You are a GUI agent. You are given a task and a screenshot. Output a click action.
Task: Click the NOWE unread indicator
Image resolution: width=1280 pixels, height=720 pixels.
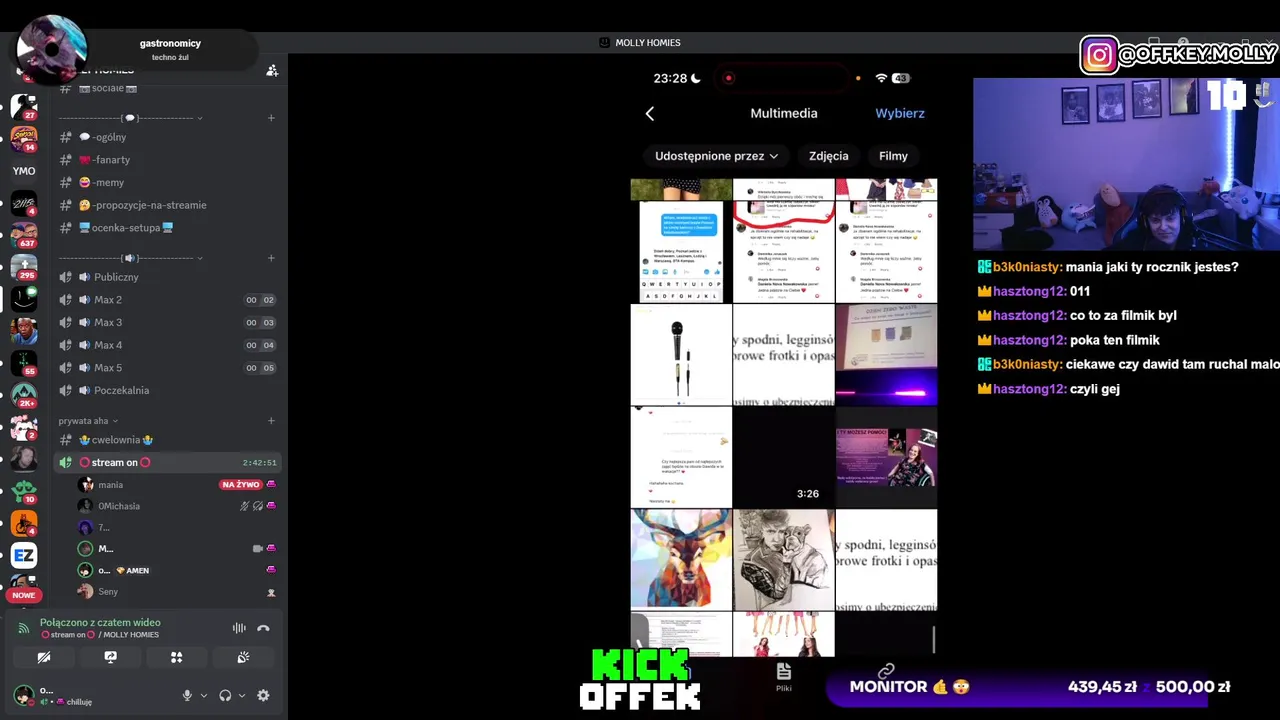point(24,595)
